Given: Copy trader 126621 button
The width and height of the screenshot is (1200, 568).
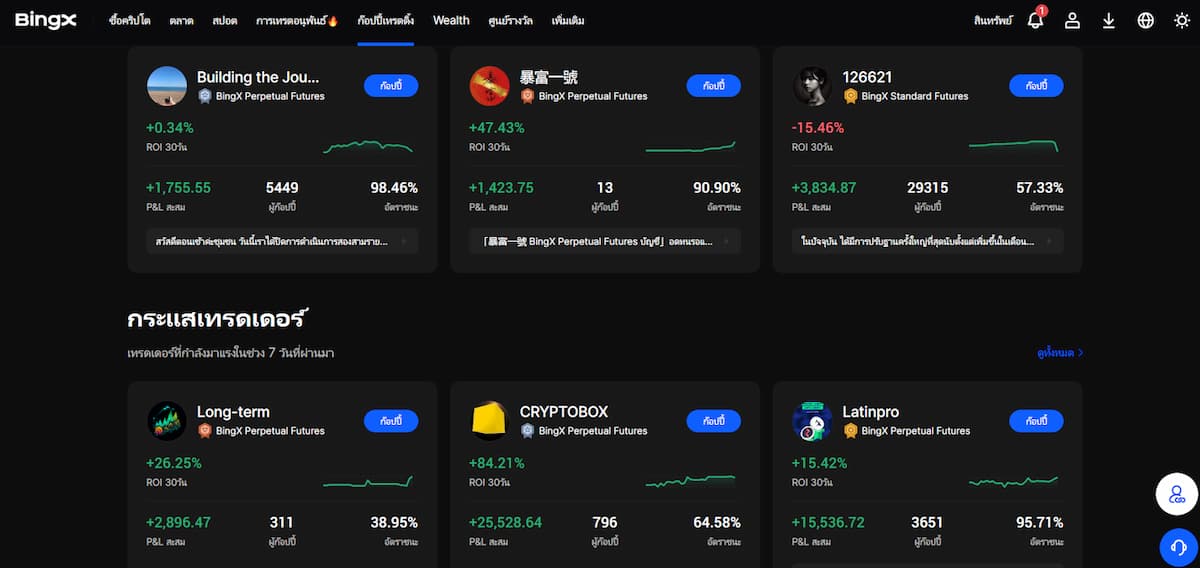Looking at the screenshot, I should tap(1036, 86).
